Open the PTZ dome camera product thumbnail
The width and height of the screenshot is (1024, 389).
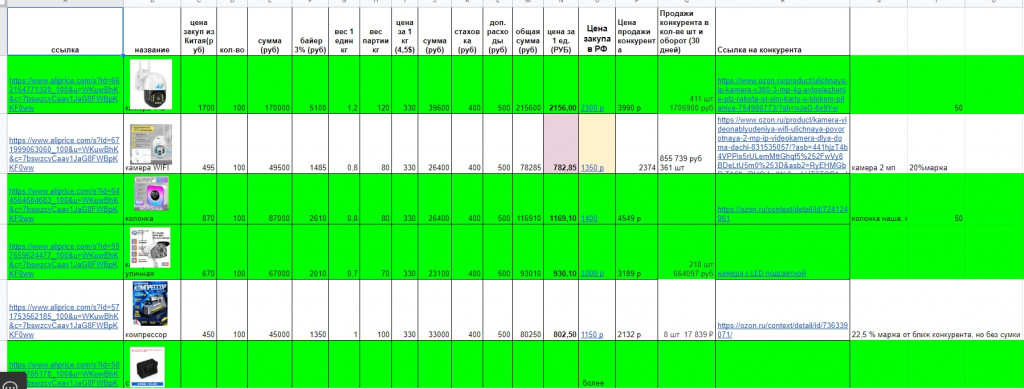(151, 84)
